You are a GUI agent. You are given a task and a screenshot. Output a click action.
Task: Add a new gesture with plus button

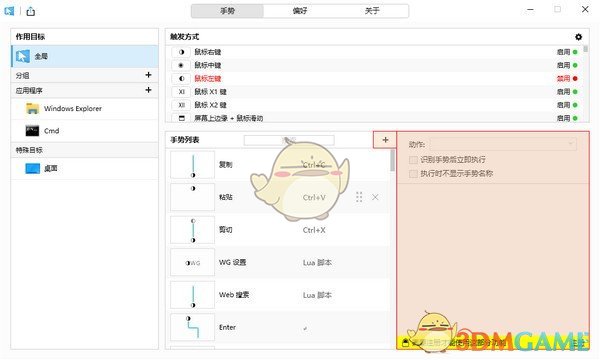(x=385, y=140)
